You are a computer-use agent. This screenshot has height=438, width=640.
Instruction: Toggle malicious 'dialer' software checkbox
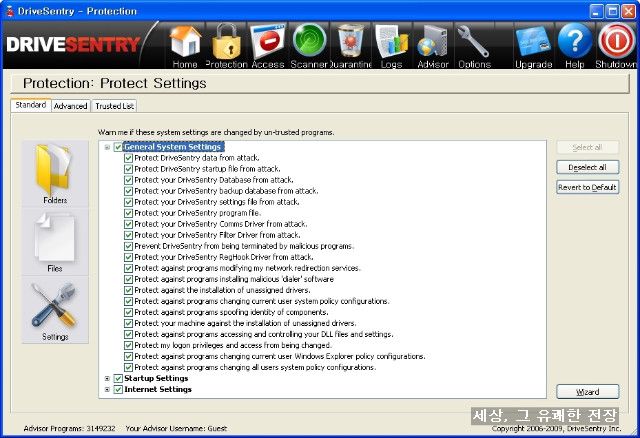(x=128, y=279)
